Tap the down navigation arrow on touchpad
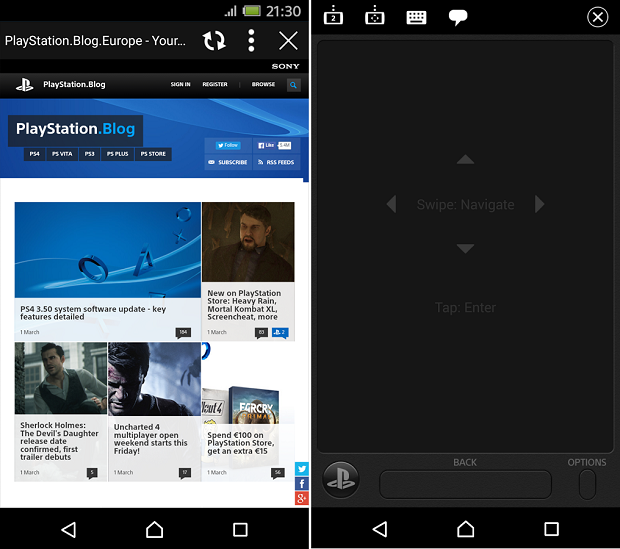The image size is (620, 549). [x=465, y=248]
